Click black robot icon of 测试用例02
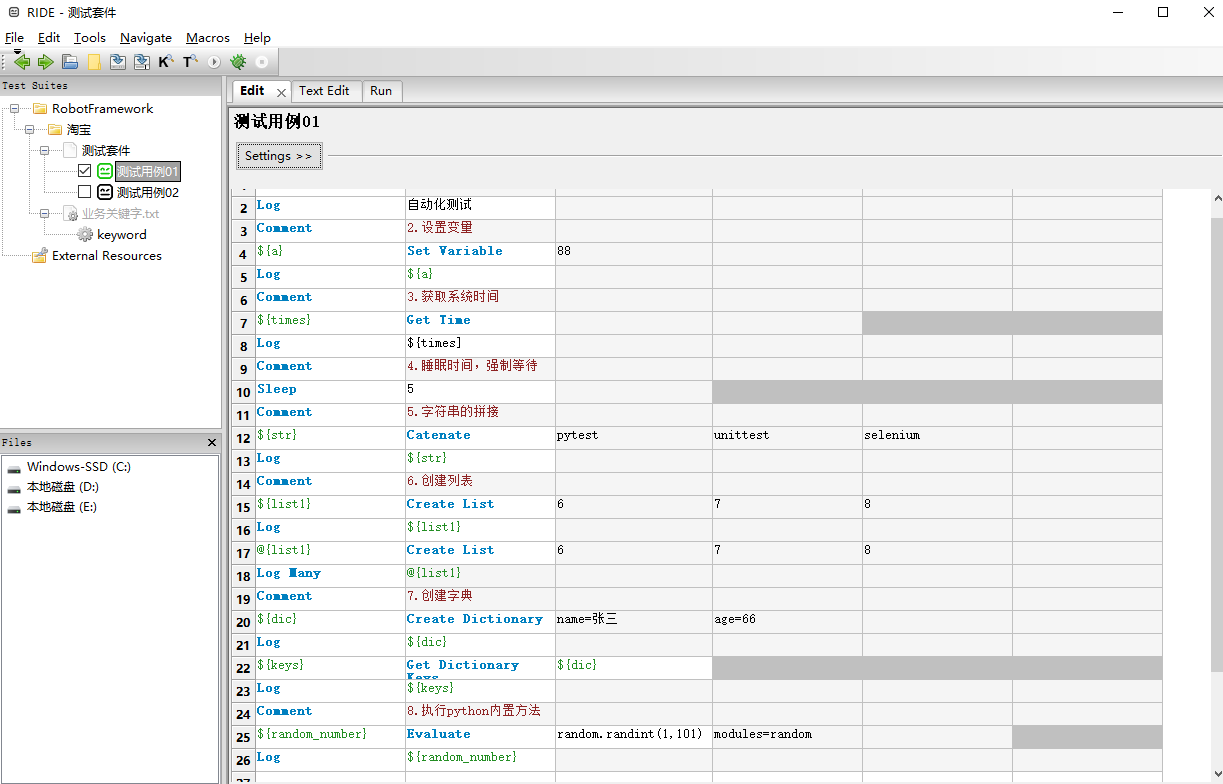Image resolution: width=1223 pixels, height=784 pixels. [x=105, y=192]
